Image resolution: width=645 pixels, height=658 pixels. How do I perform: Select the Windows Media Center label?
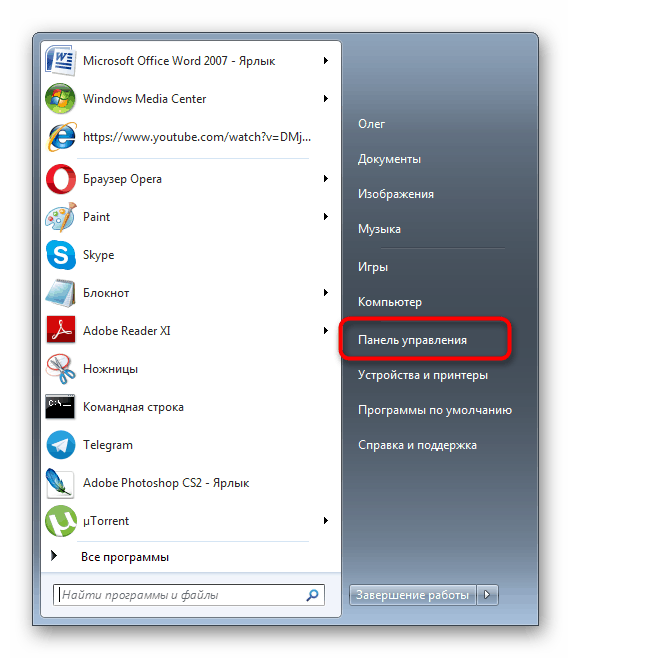tap(145, 99)
